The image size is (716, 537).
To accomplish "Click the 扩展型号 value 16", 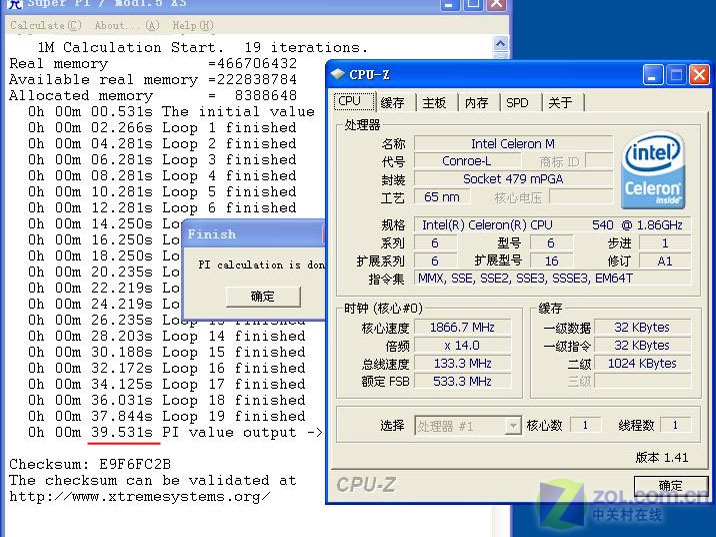I will point(551,261).
